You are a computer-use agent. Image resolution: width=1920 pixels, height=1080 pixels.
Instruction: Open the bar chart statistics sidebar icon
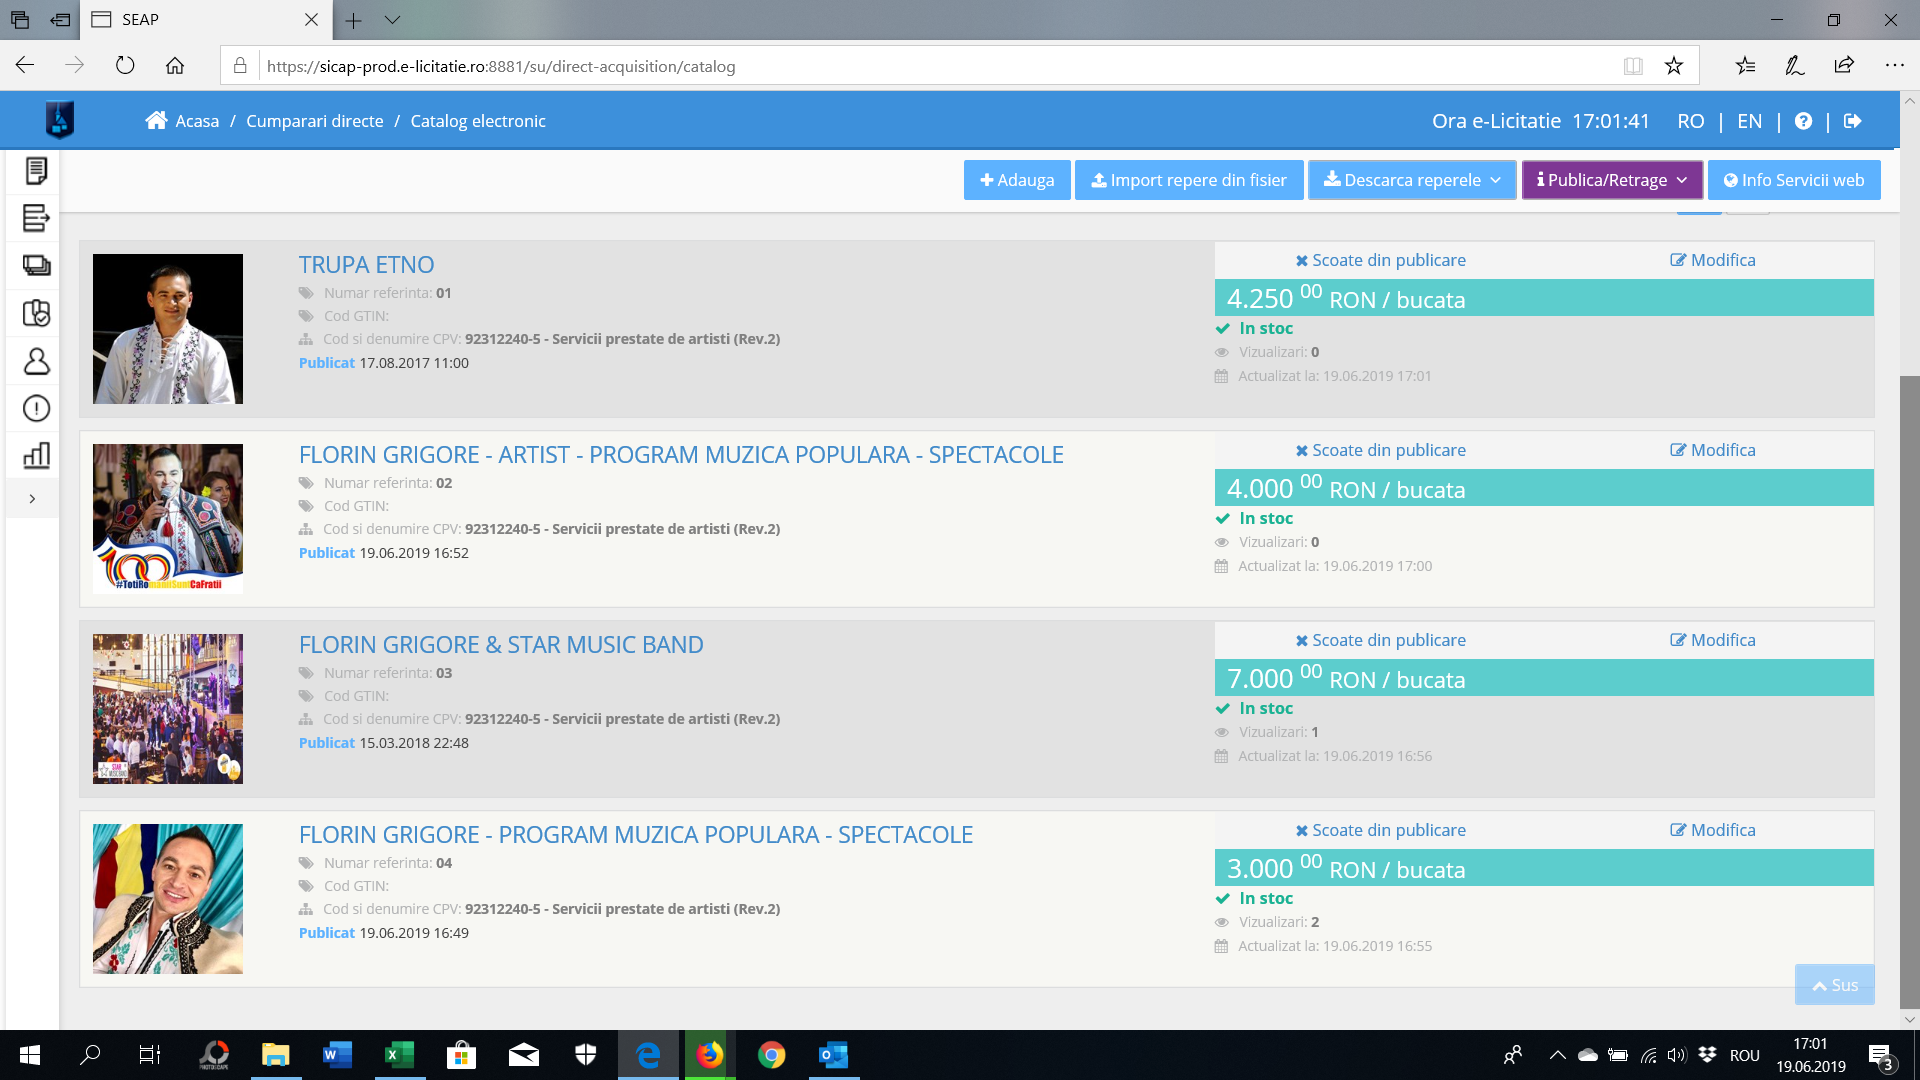click(x=36, y=456)
